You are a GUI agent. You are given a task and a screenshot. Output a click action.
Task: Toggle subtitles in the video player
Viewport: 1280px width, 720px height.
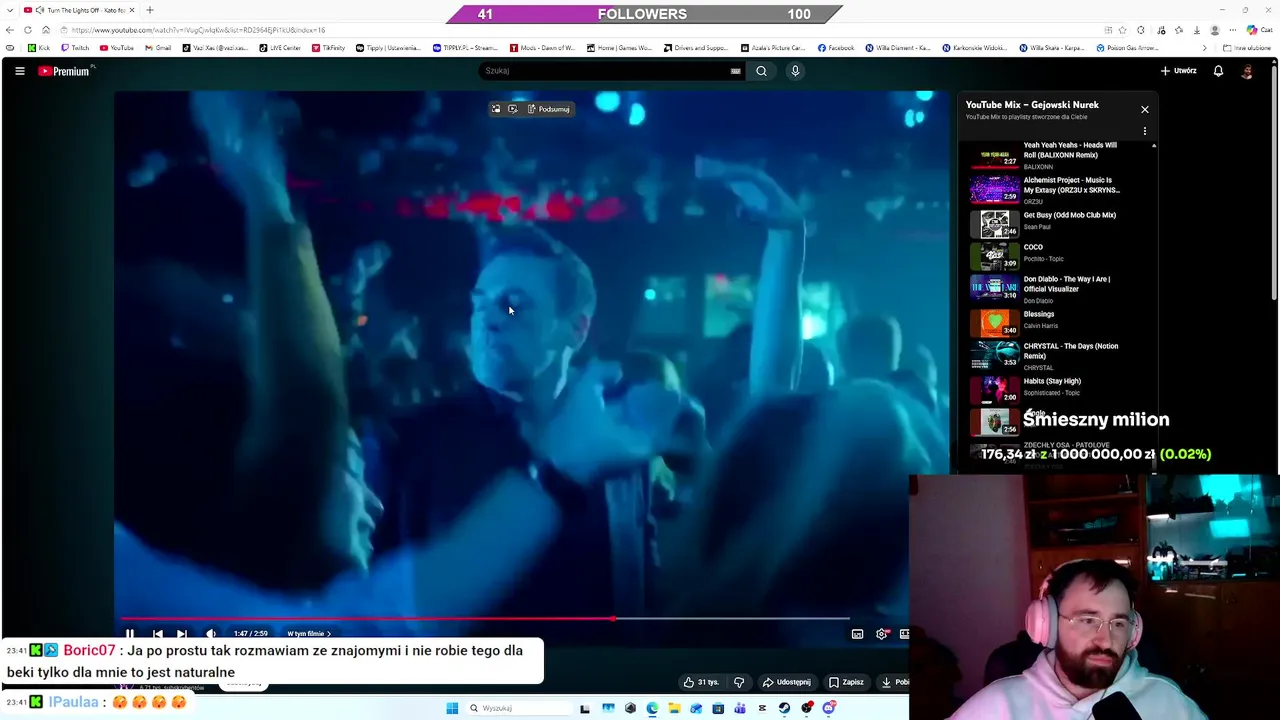point(857,634)
